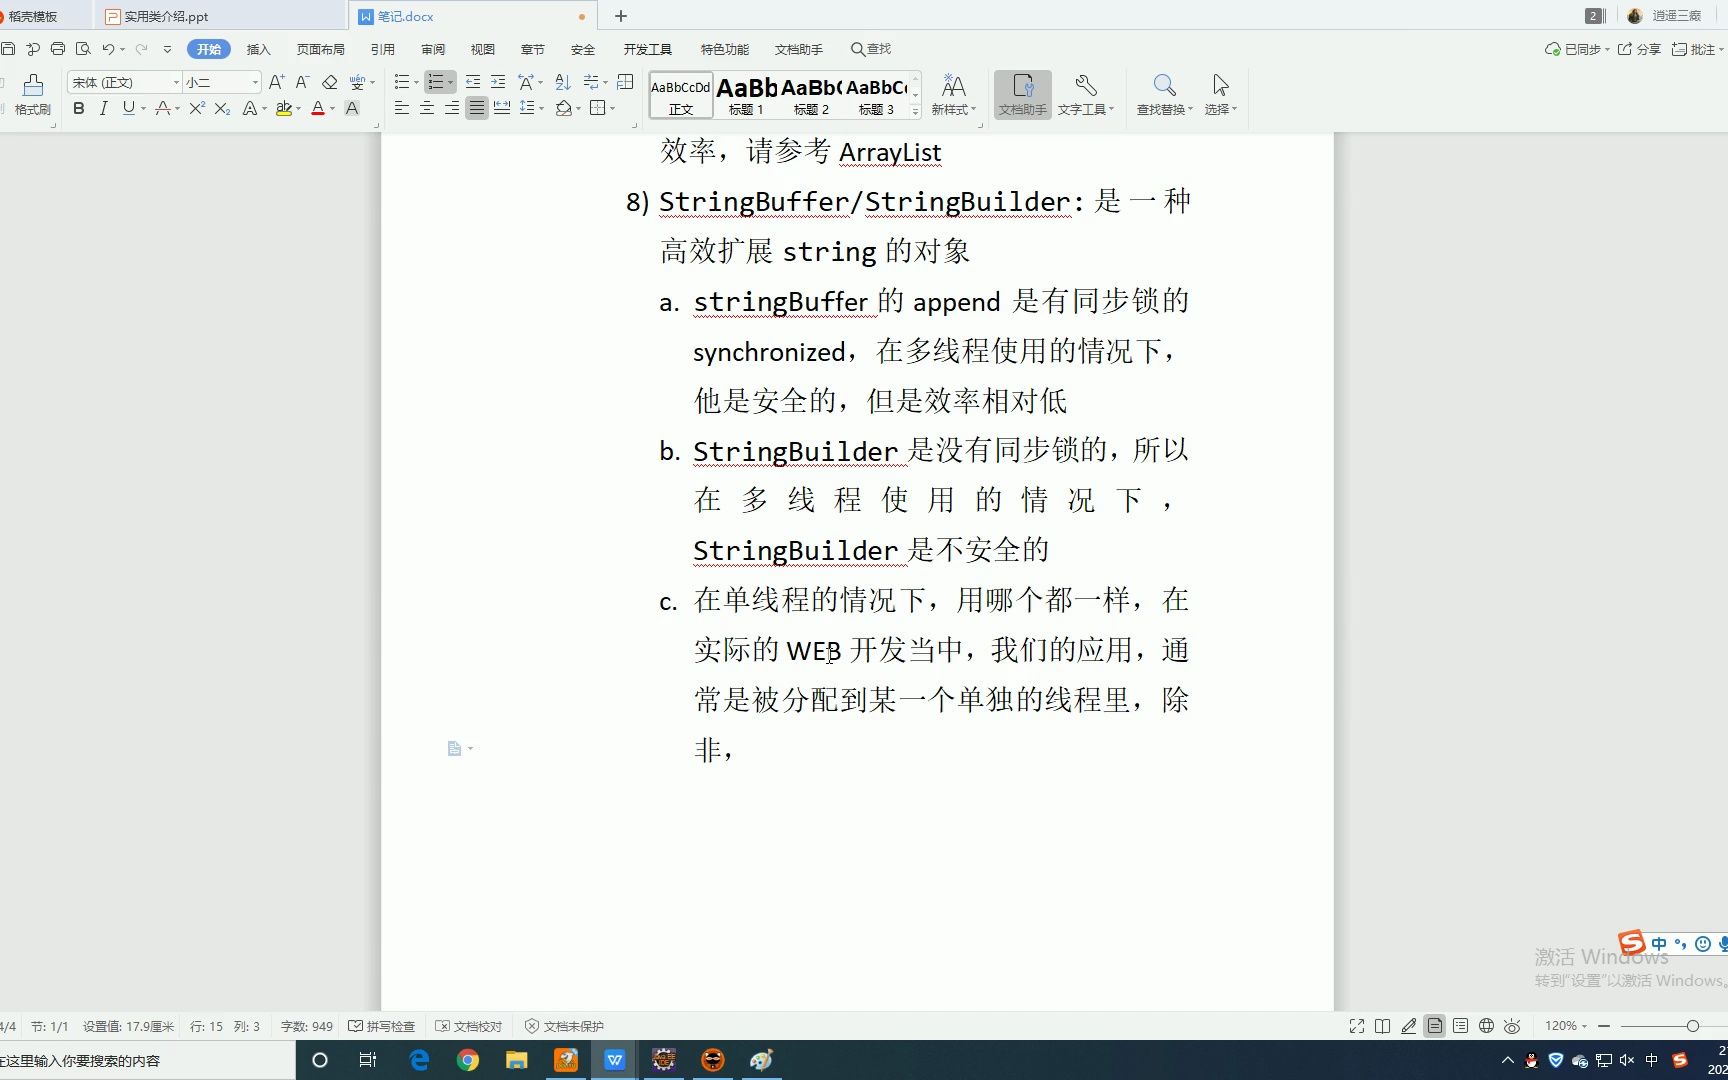Decrease font size with A- icon
This screenshot has height=1080, width=1728.
coord(302,82)
